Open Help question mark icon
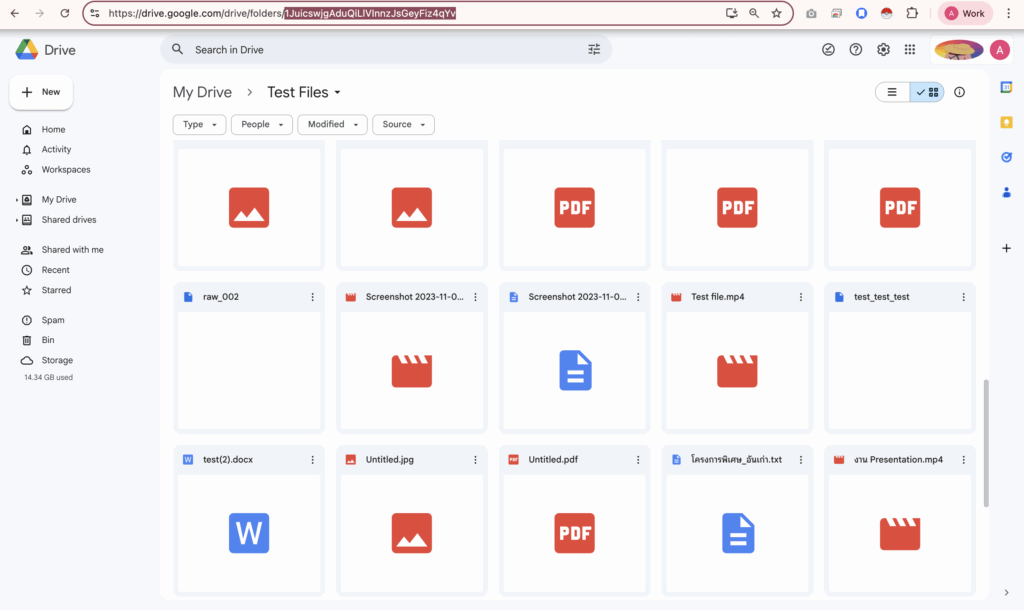The height and width of the screenshot is (610, 1024). (856, 50)
